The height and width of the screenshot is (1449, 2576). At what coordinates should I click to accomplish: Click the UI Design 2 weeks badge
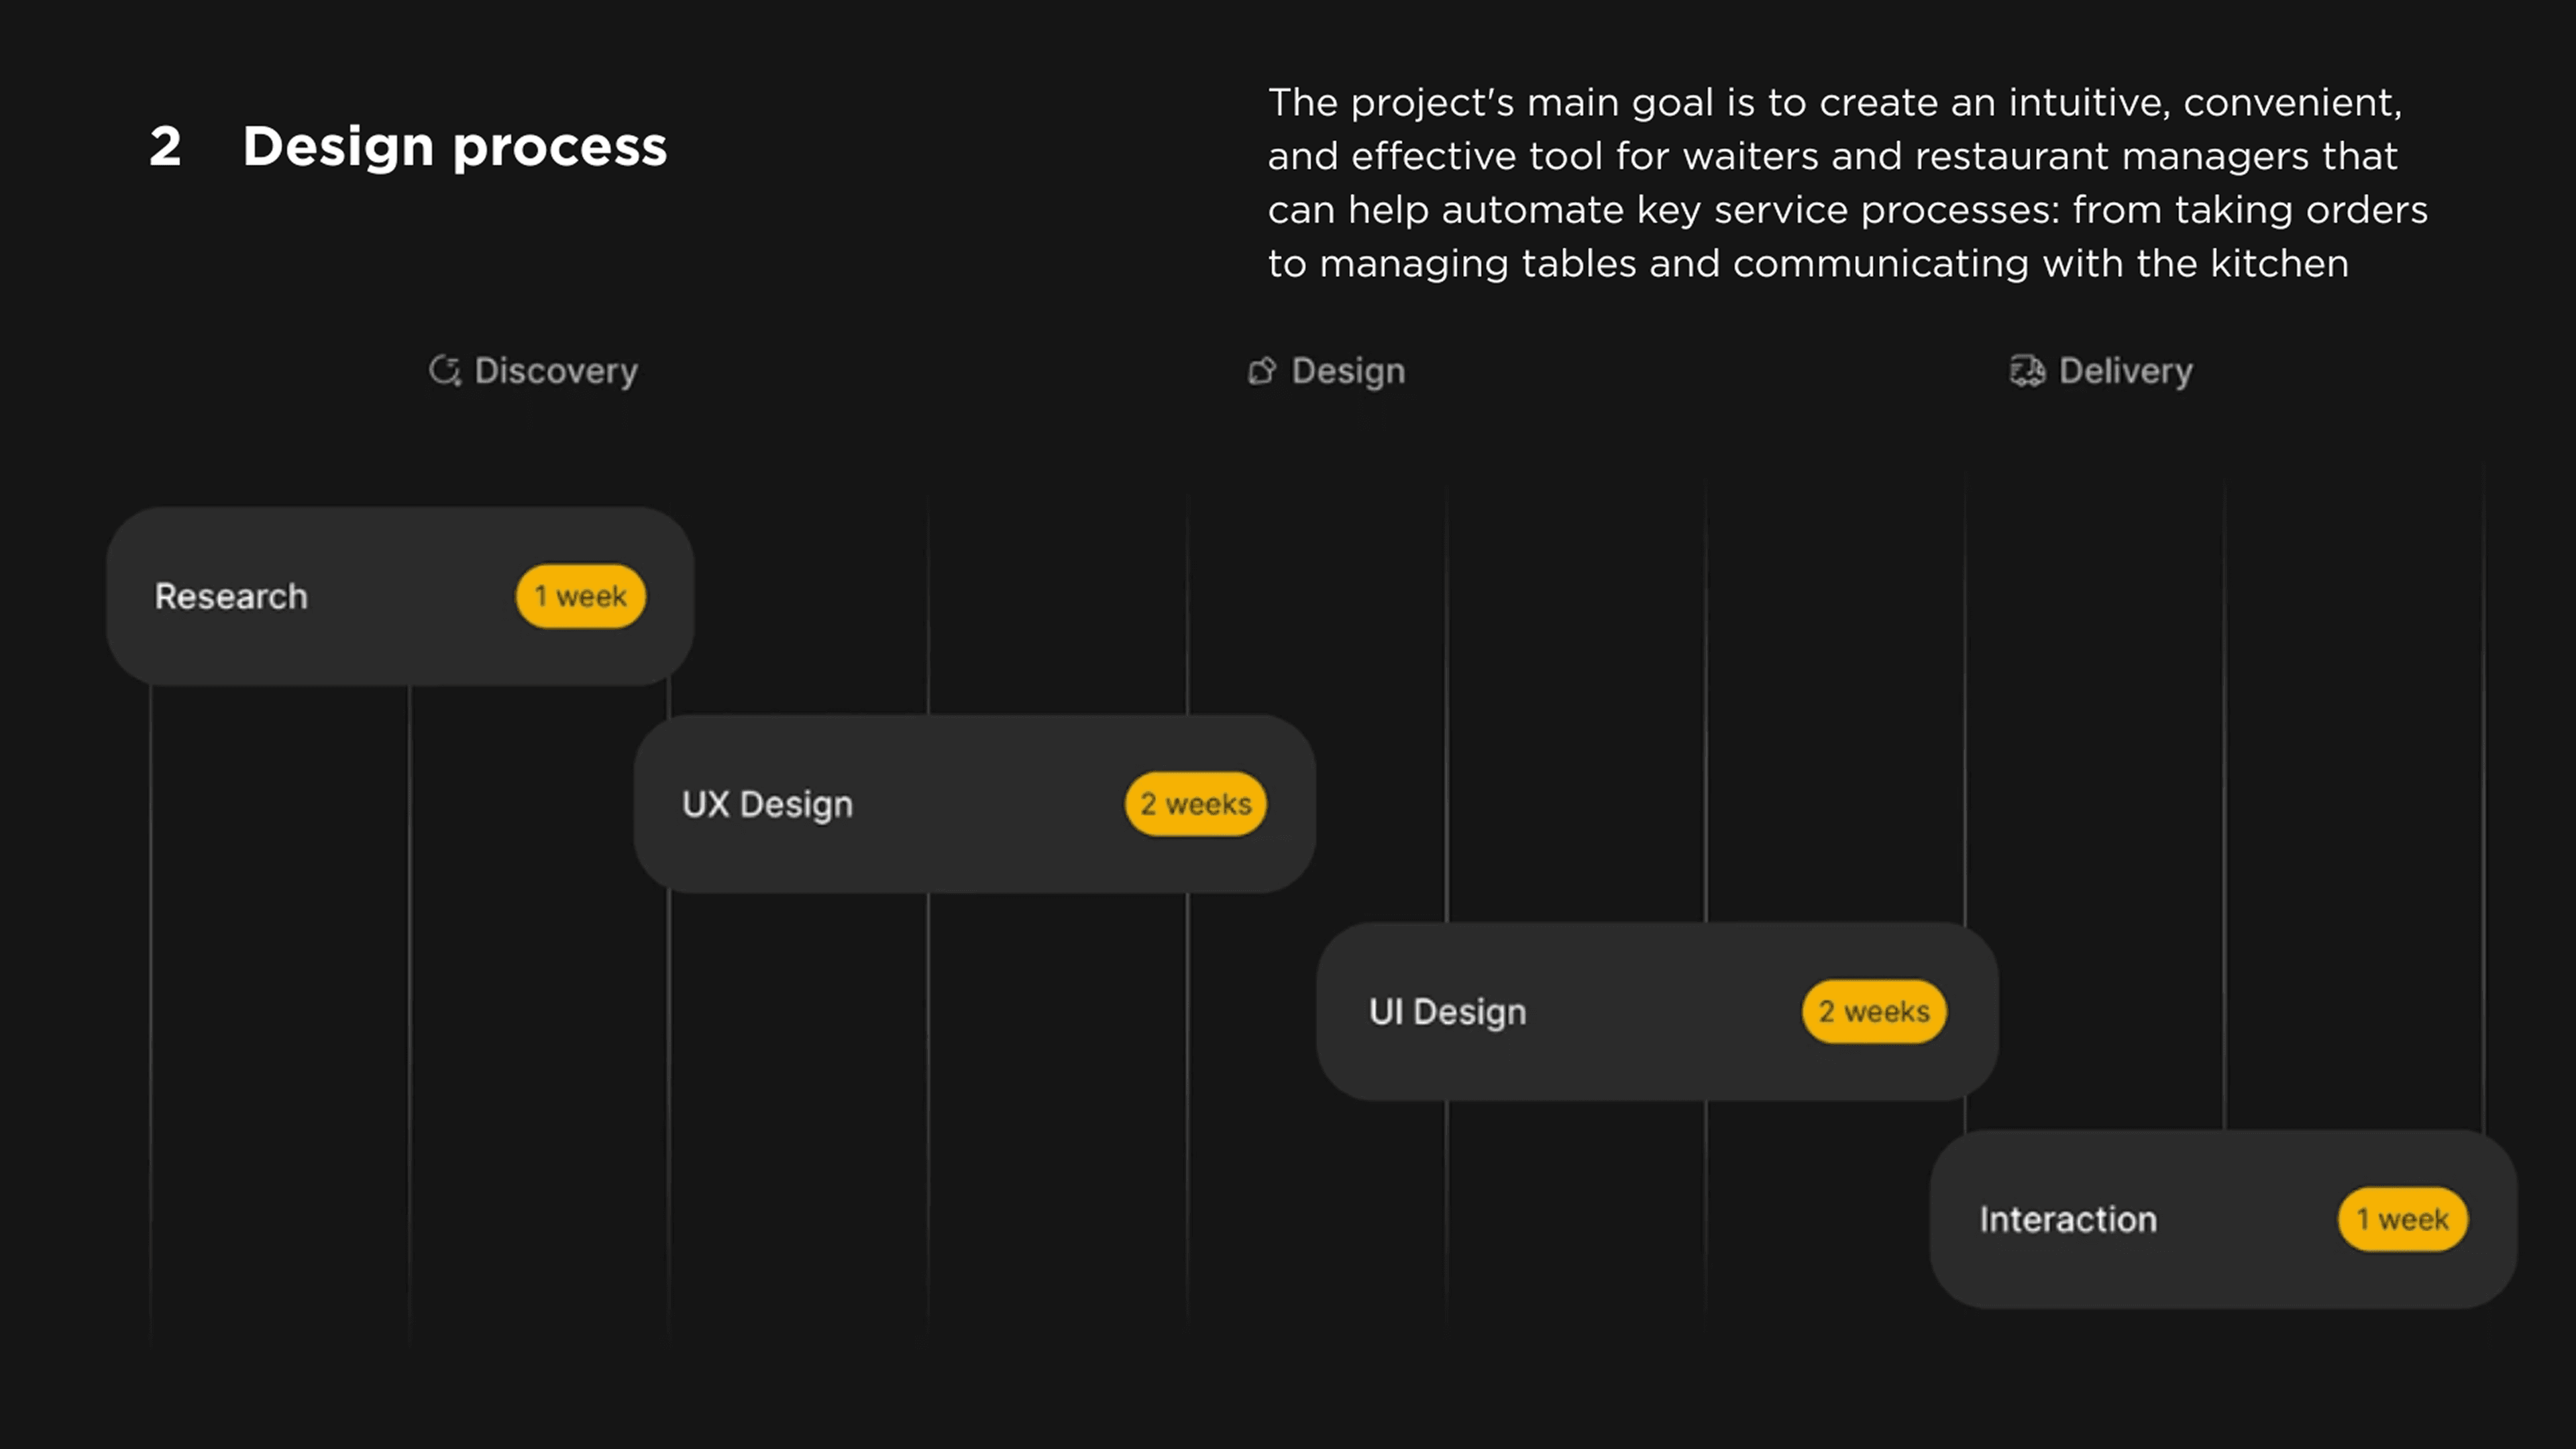1874,1011
